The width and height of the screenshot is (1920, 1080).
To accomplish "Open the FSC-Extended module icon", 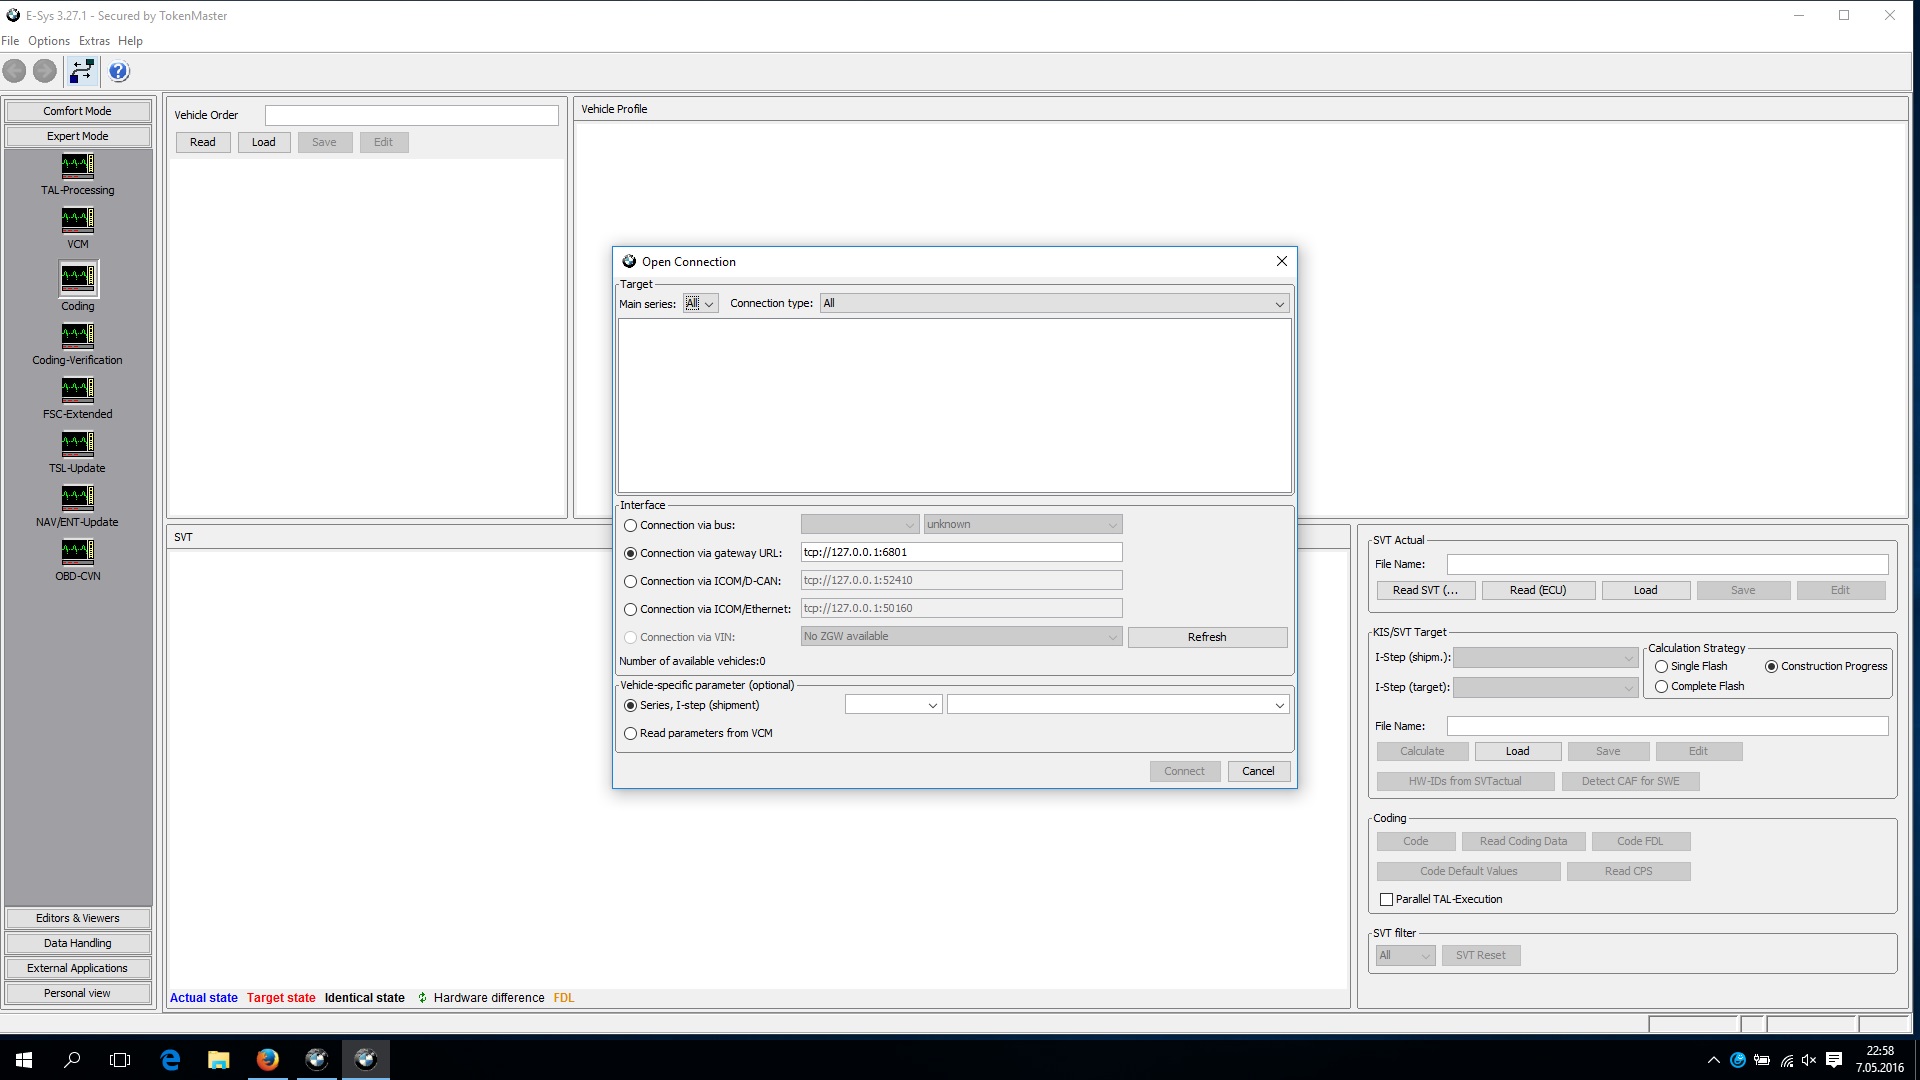I will tap(77, 389).
